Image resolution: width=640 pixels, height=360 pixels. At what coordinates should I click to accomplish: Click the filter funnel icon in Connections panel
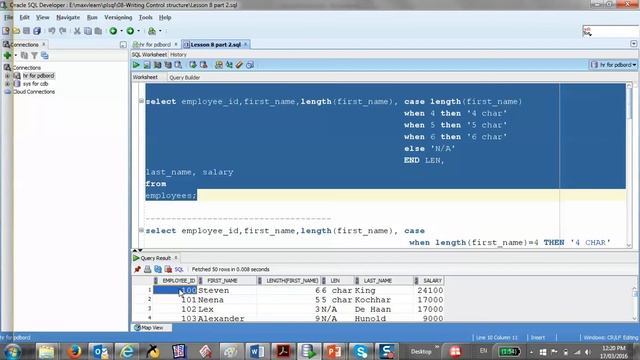(35, 56)
